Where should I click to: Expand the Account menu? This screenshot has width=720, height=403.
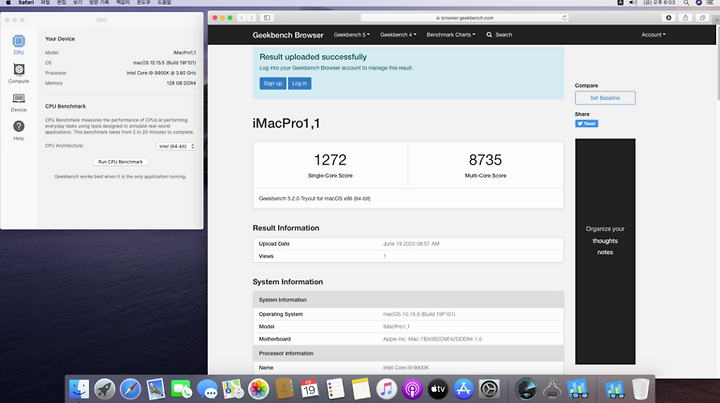(653, 35)
